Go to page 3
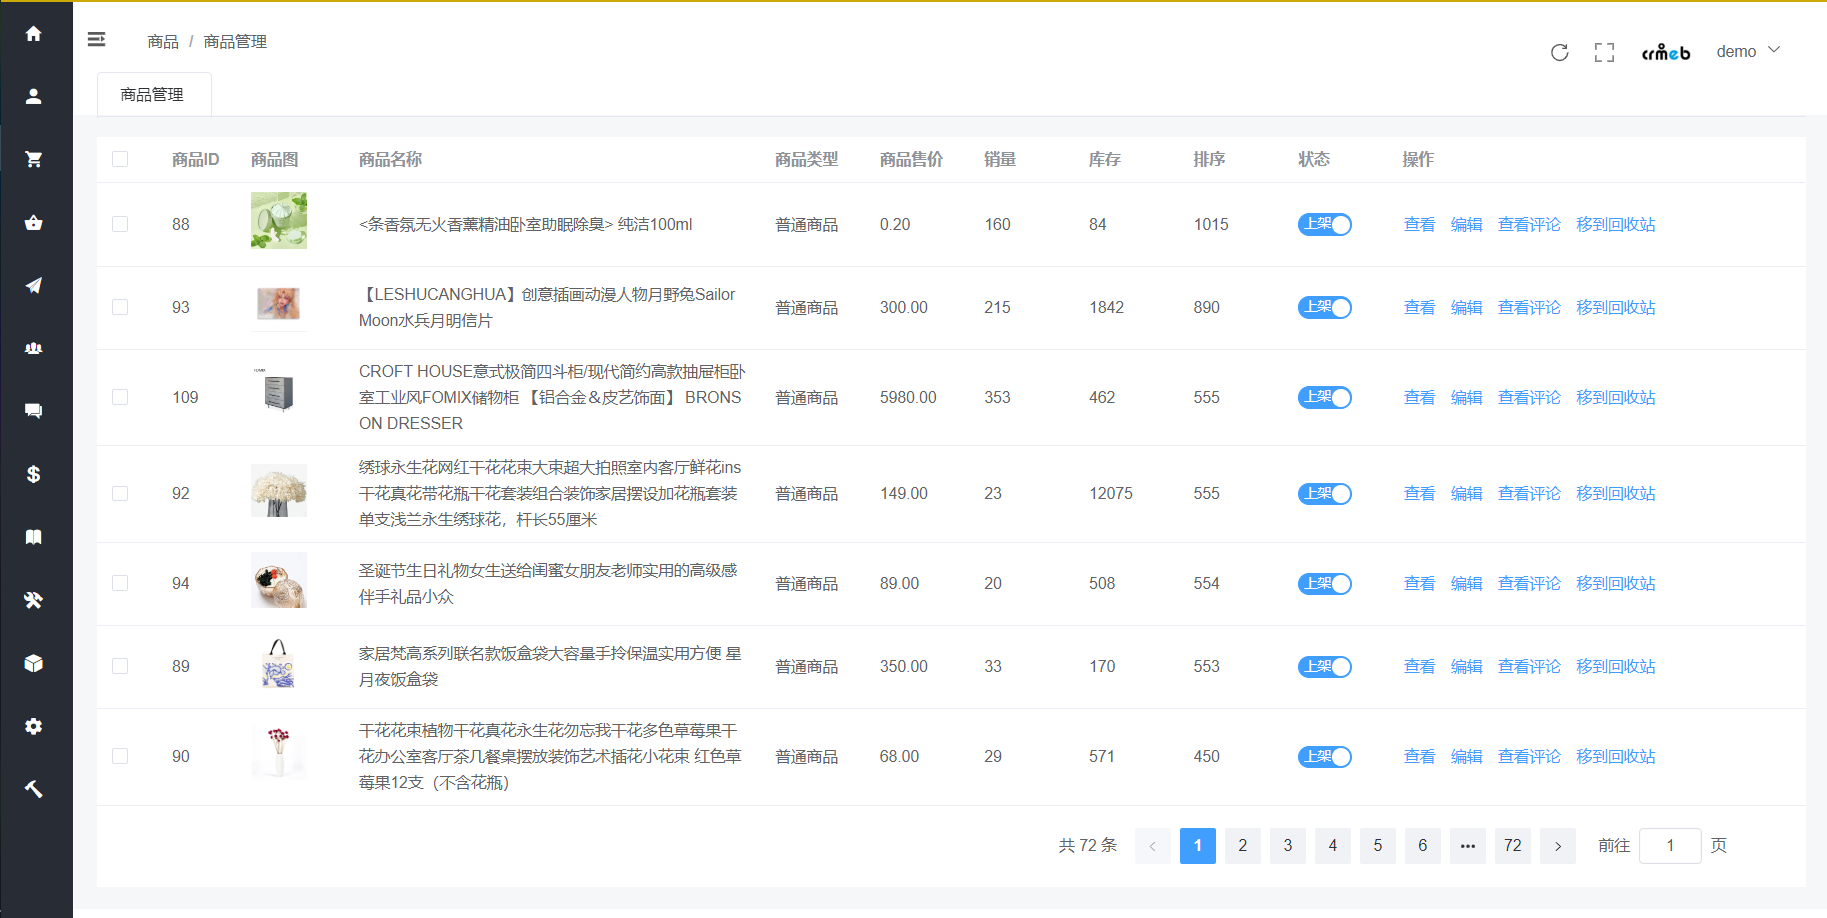Image resolution: width=1827 pixels, height=918 pixels. pos(1287,845)
